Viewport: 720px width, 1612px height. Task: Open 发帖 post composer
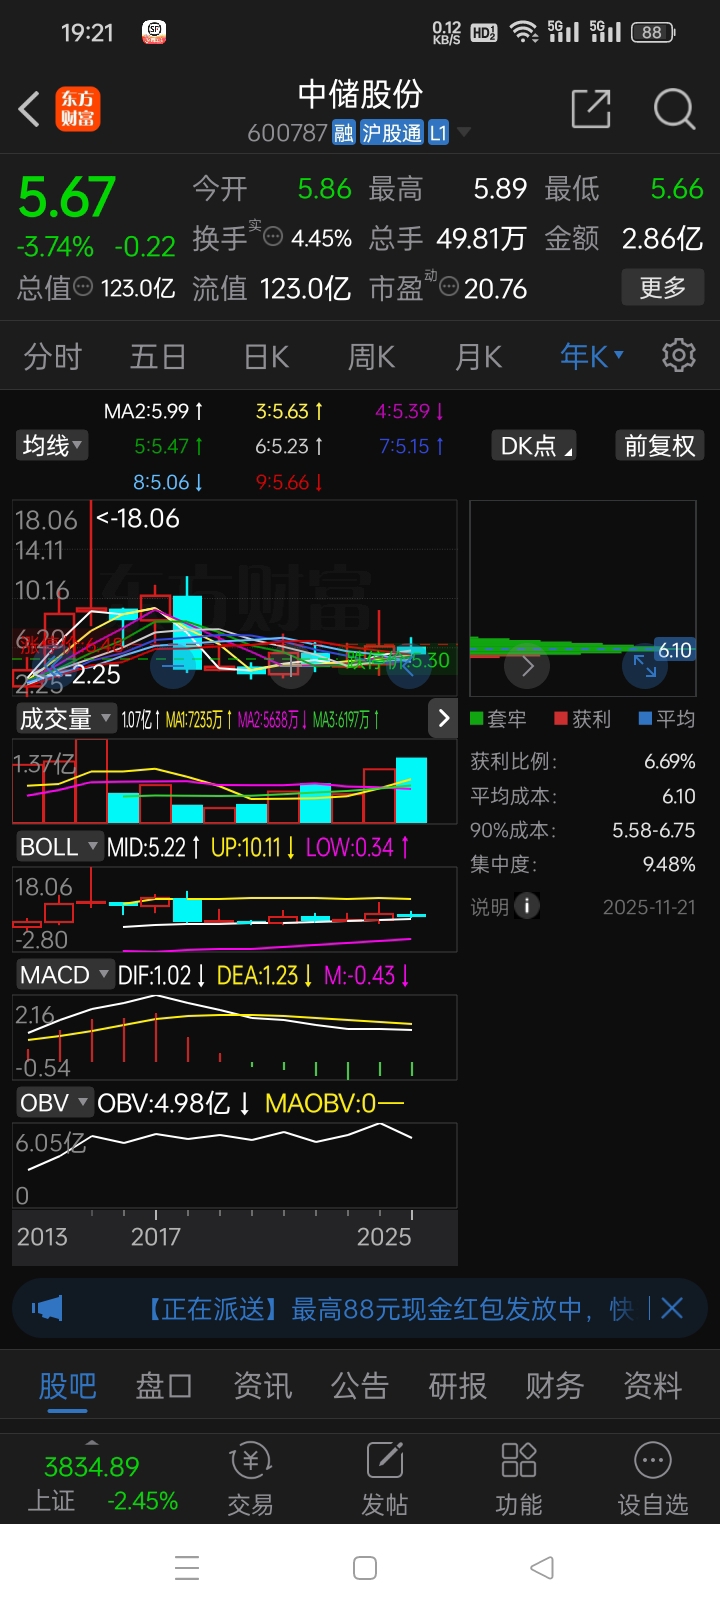tap(384, 1480)
